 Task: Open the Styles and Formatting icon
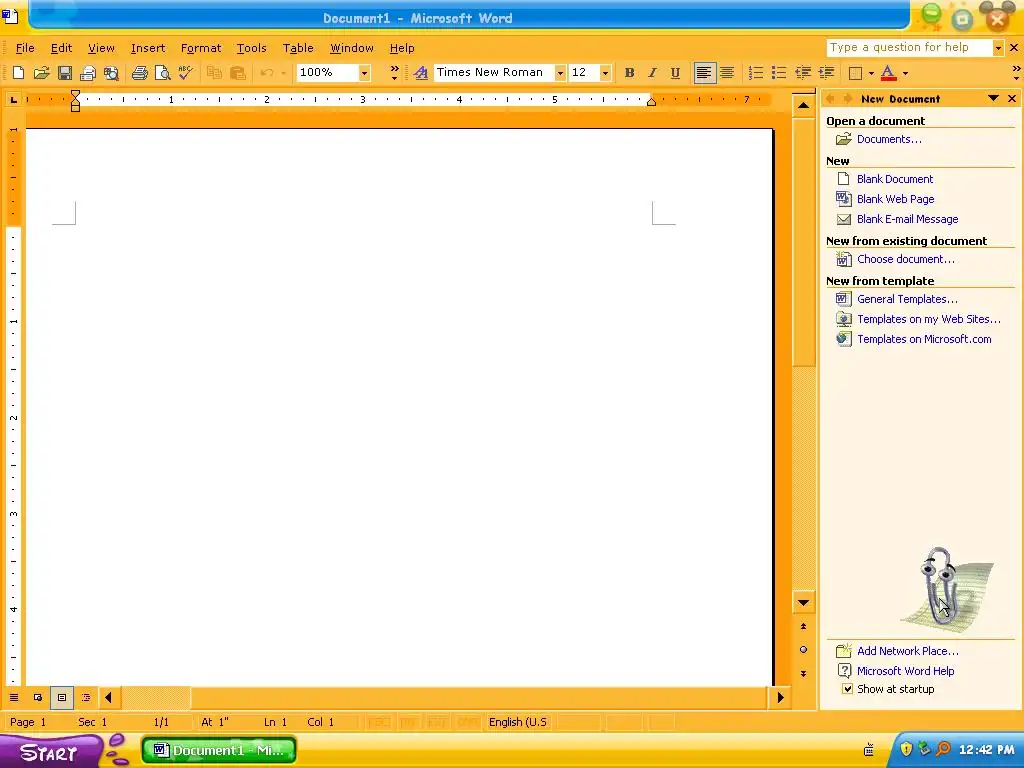[421, 73]
